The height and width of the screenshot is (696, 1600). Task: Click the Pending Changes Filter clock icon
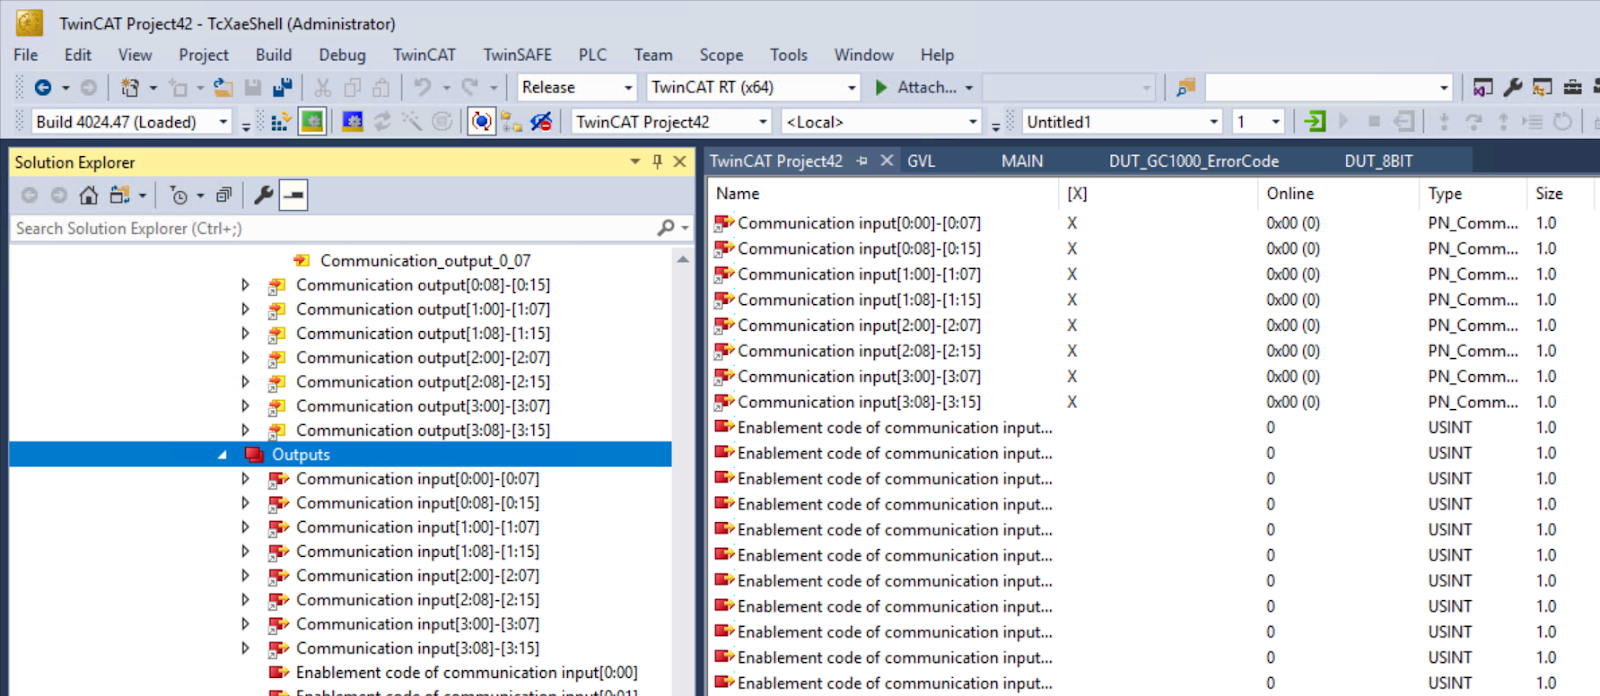click(x=179, y=195)
